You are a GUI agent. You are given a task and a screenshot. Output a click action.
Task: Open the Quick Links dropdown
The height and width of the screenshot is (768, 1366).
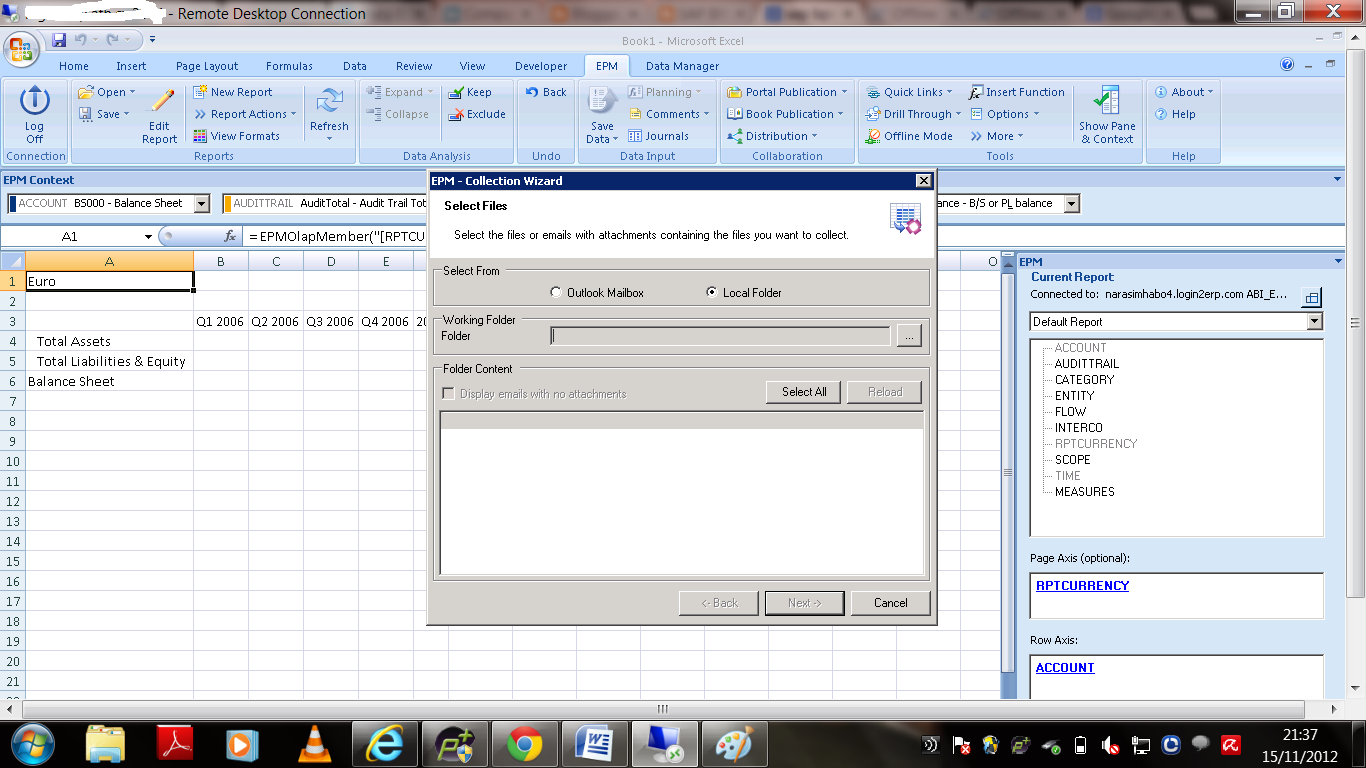click(x=911, y=91)
